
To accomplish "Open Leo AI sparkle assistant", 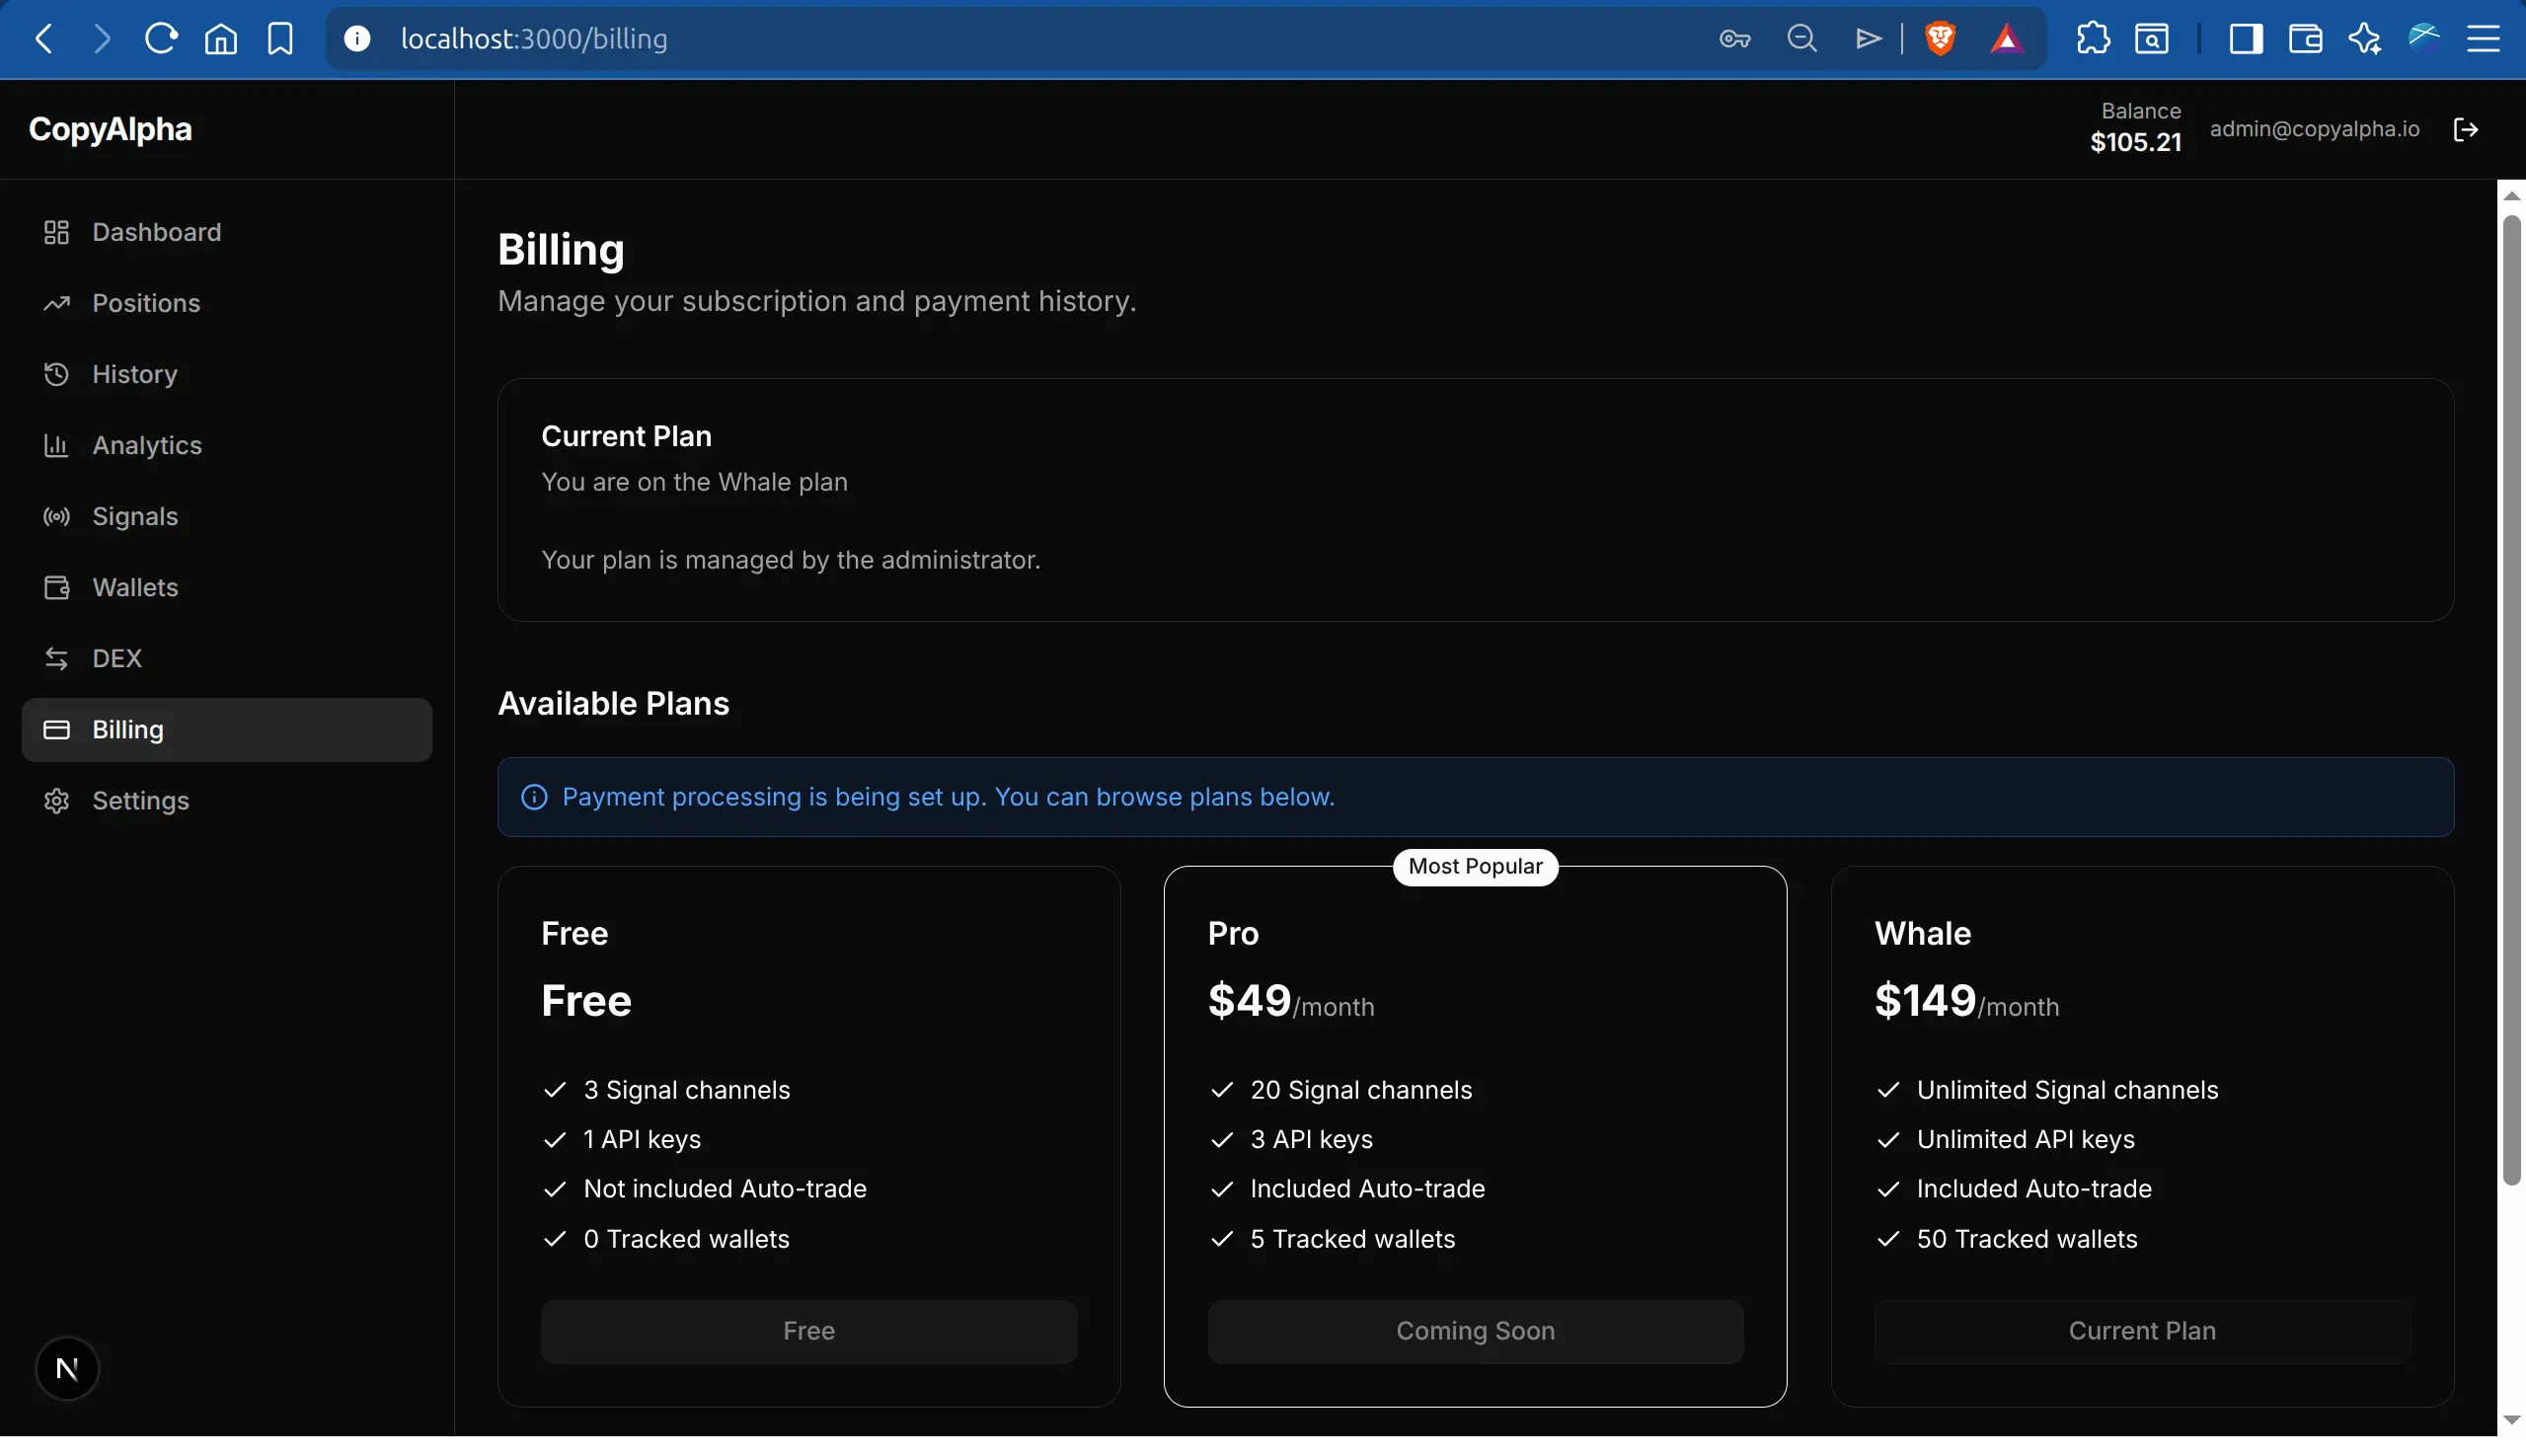I will click(x=2365, y=38).
